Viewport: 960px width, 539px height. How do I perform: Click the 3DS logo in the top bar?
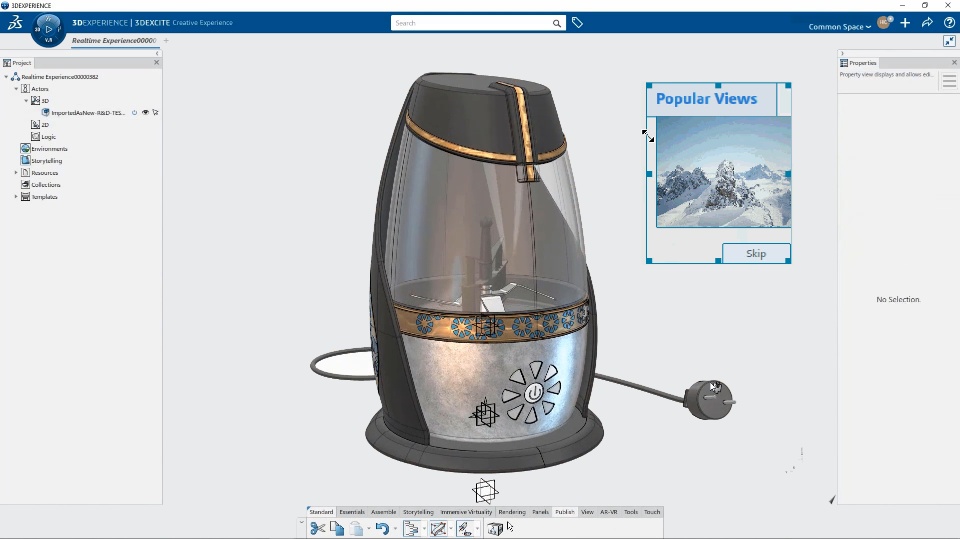pyautogui.click(x=15, y=23)
